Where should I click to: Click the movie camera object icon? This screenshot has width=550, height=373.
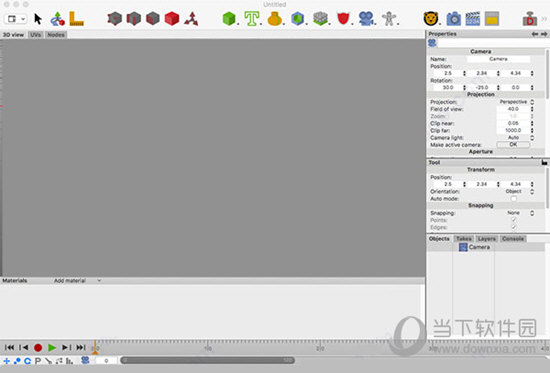coord(366,19)
